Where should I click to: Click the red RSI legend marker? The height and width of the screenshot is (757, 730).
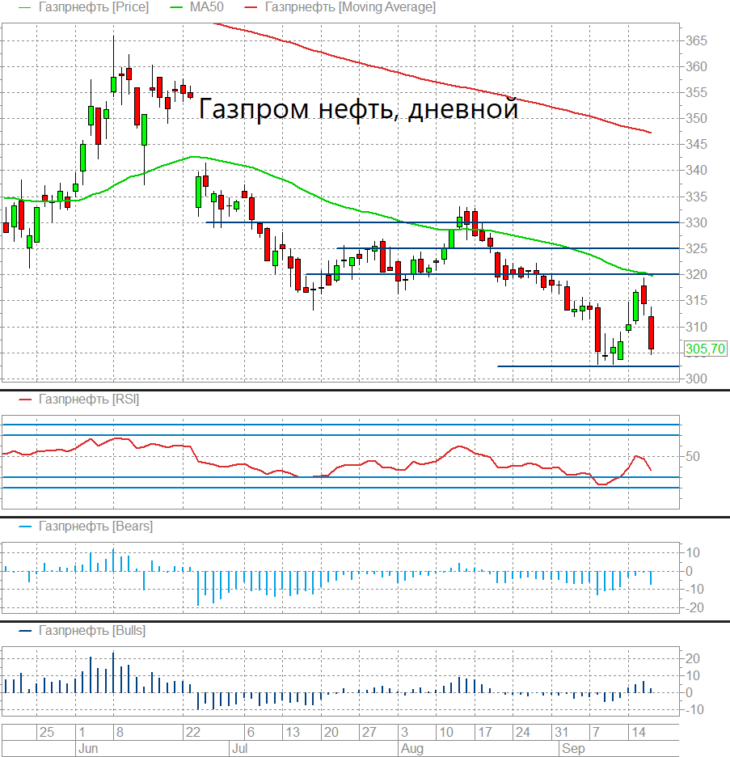coord(25,400)
